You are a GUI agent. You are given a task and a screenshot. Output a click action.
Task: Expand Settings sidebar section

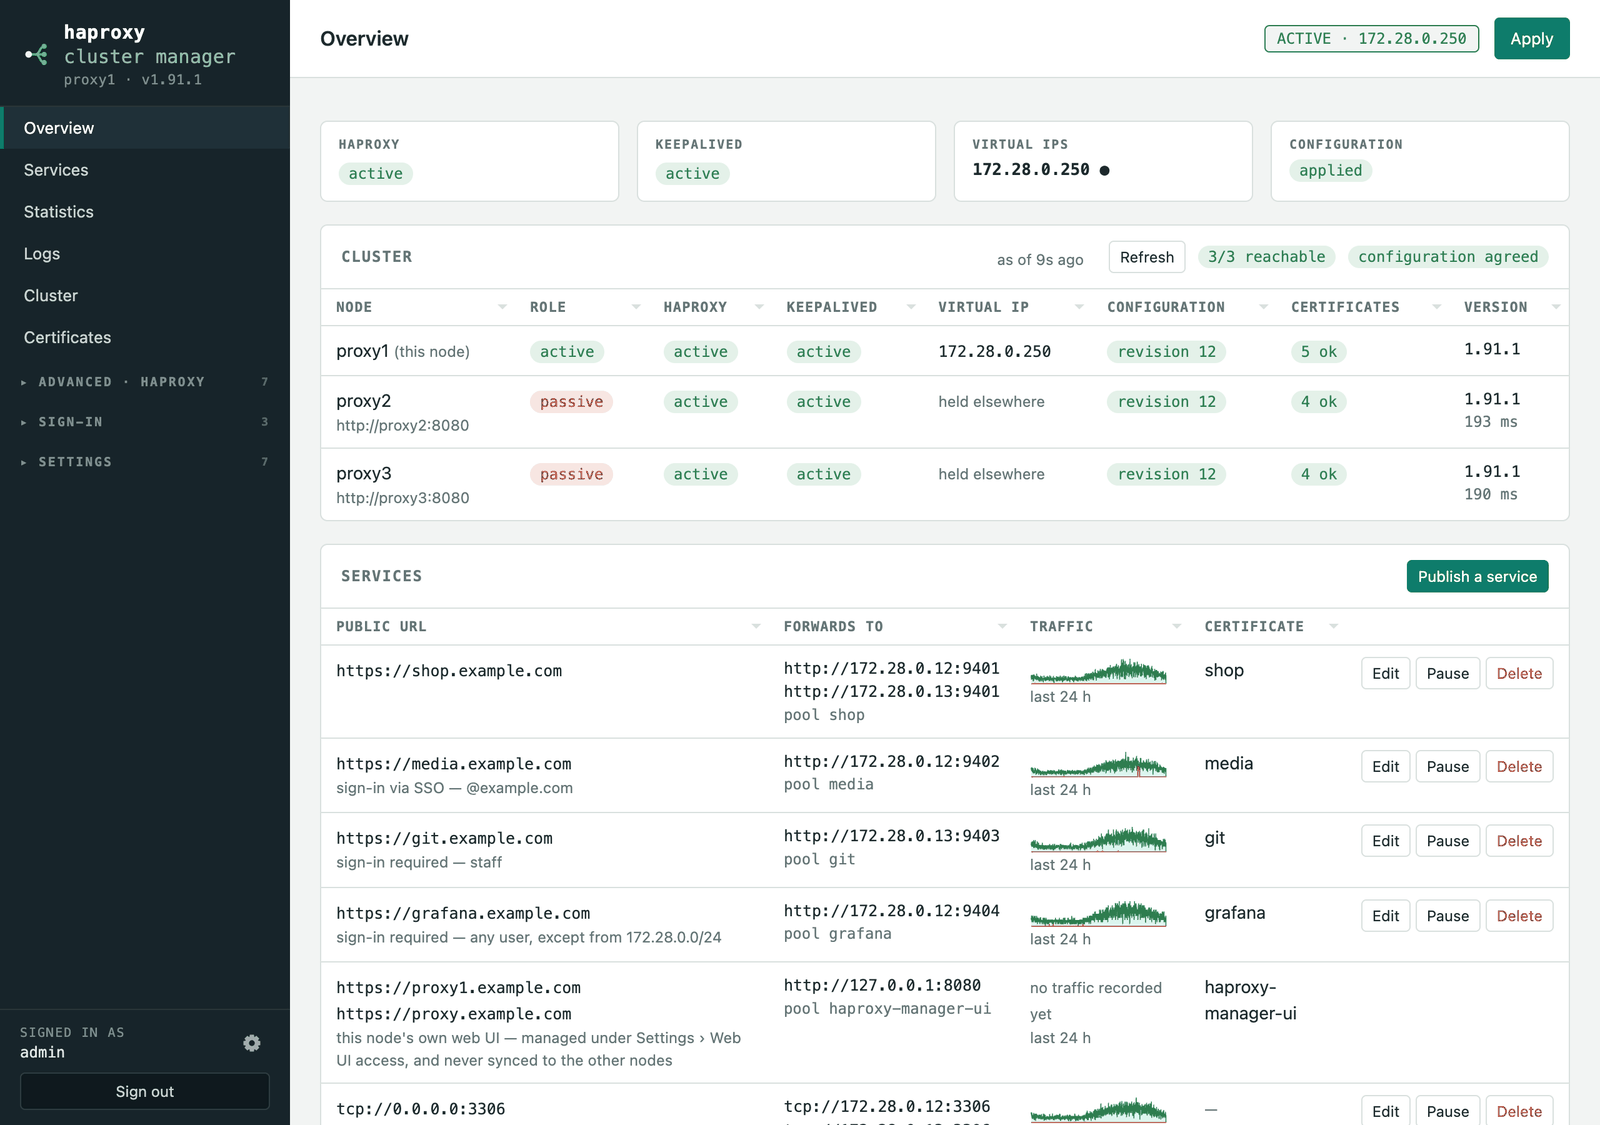coord(145,462)
